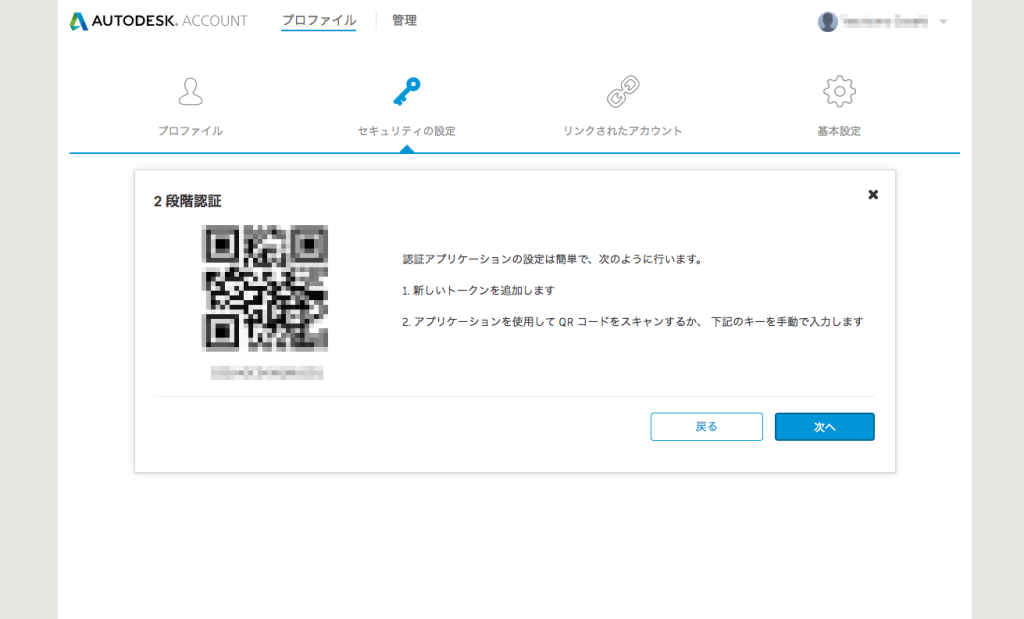Click the リンクされたアカウント chain link icon
Screen dimensions: 1024x619
(x=623, y=92)
